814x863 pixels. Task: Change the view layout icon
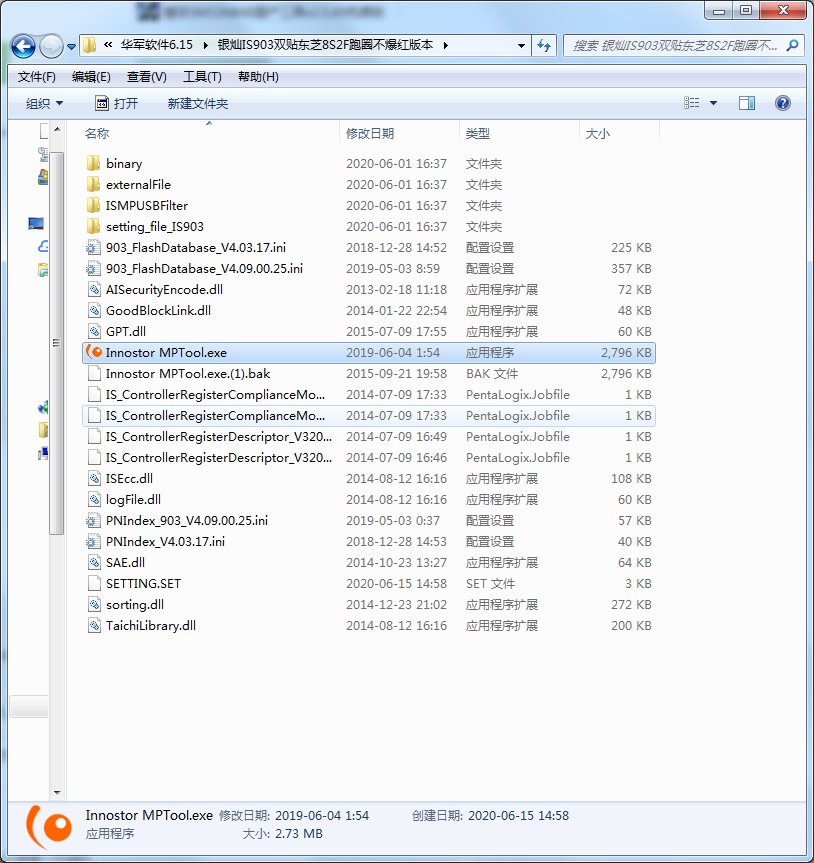(x=692, y=103)
